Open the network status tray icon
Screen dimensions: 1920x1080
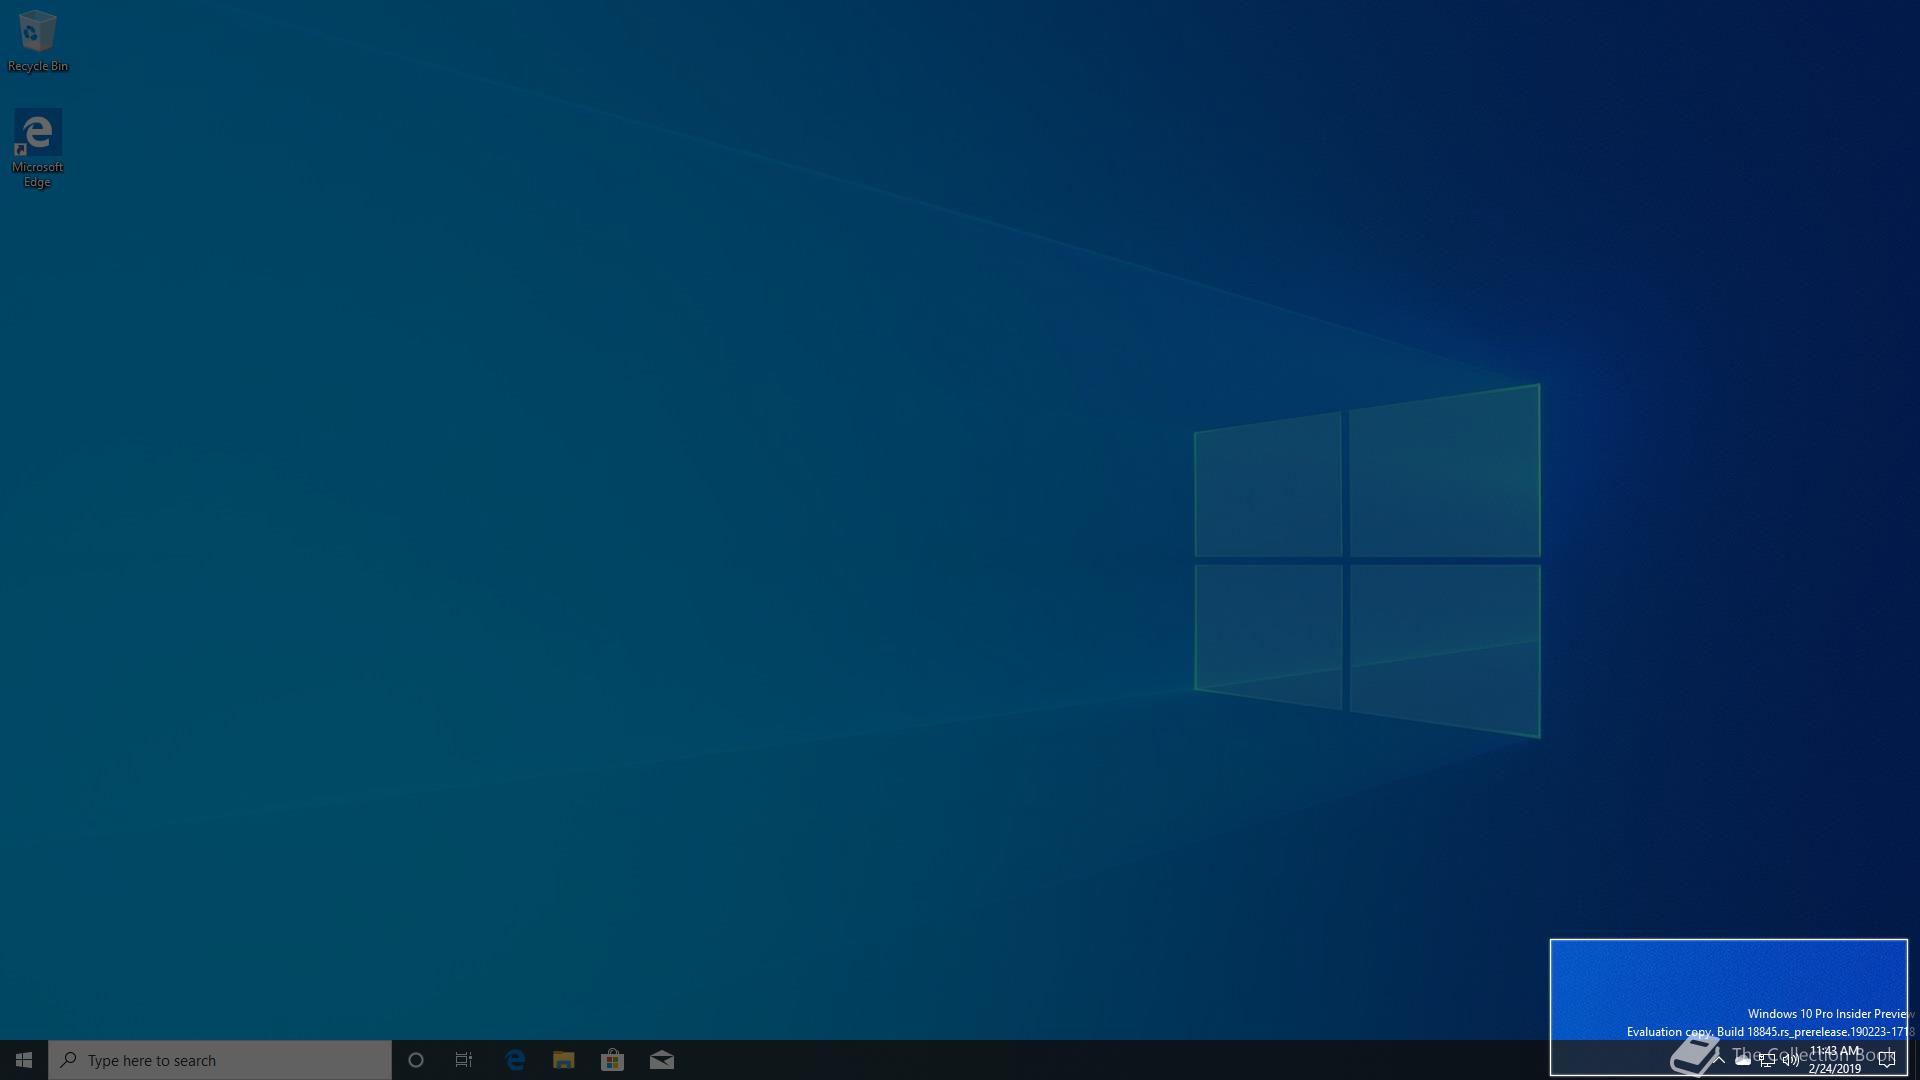(1767, 1060)
